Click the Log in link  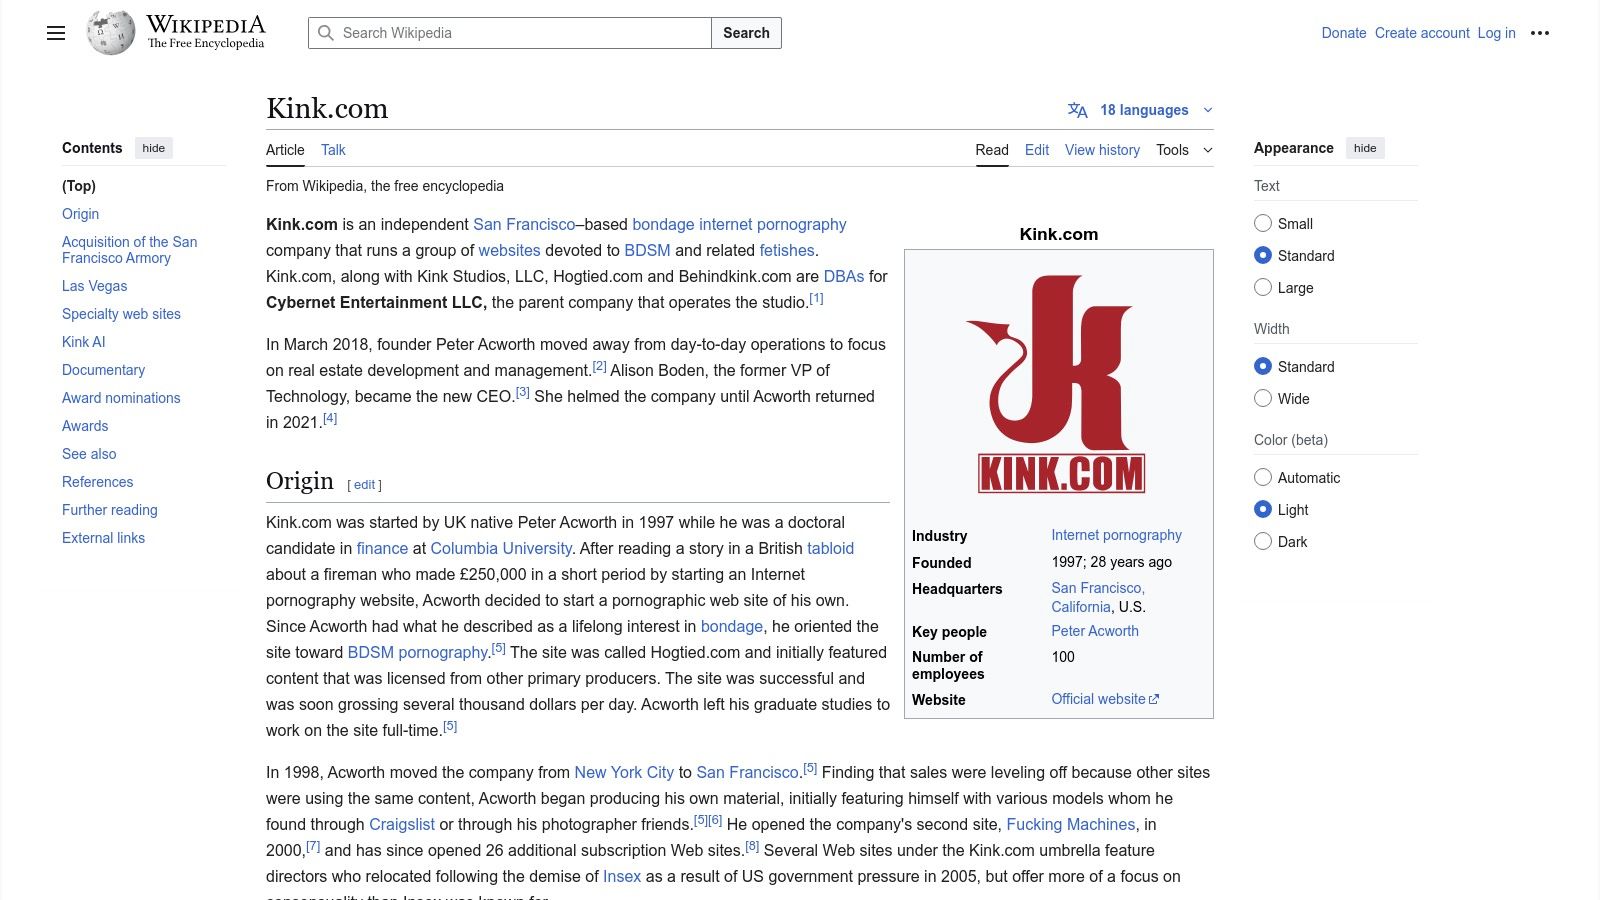coord(1497,33)
